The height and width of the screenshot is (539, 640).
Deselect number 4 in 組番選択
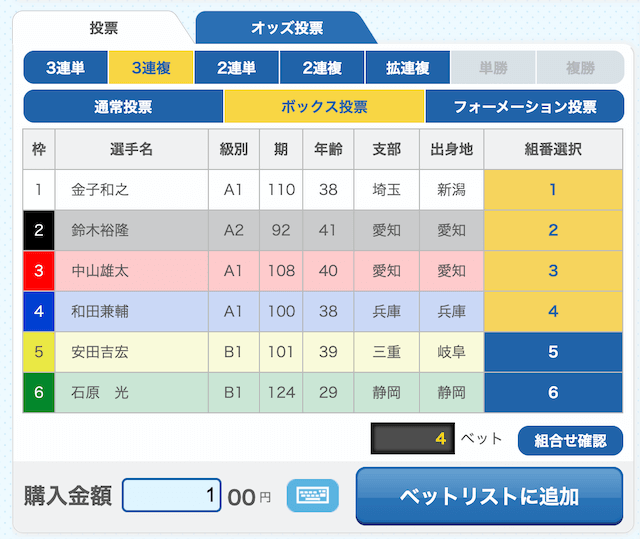[553, 311]
